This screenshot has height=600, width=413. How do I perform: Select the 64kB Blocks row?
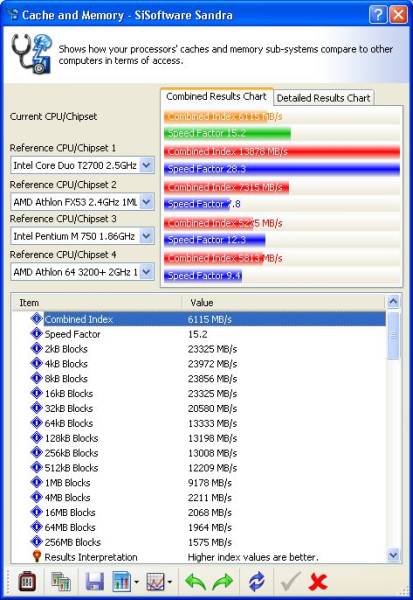tap(199, 423)
